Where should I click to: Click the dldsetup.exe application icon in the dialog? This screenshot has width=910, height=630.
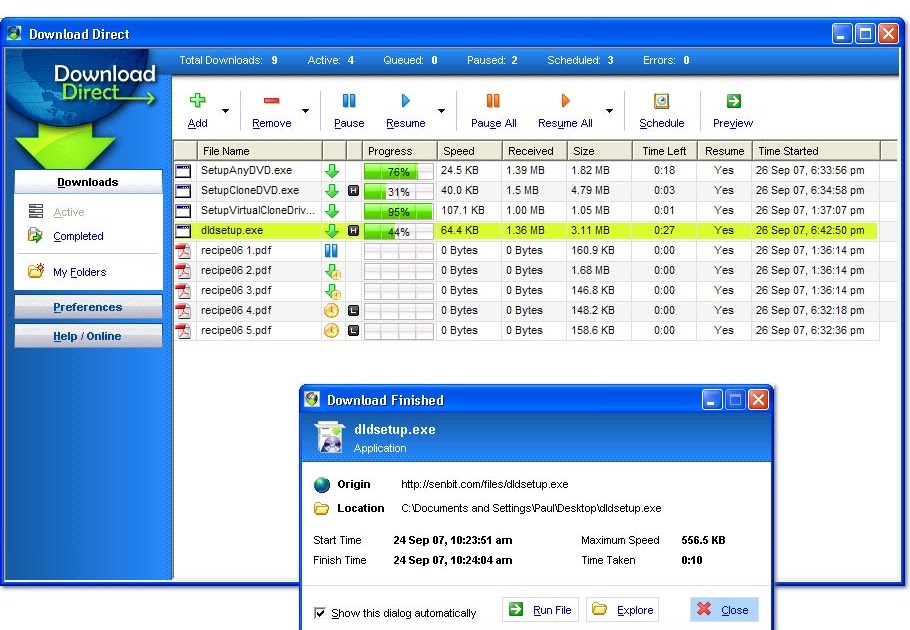click(330, 437)
